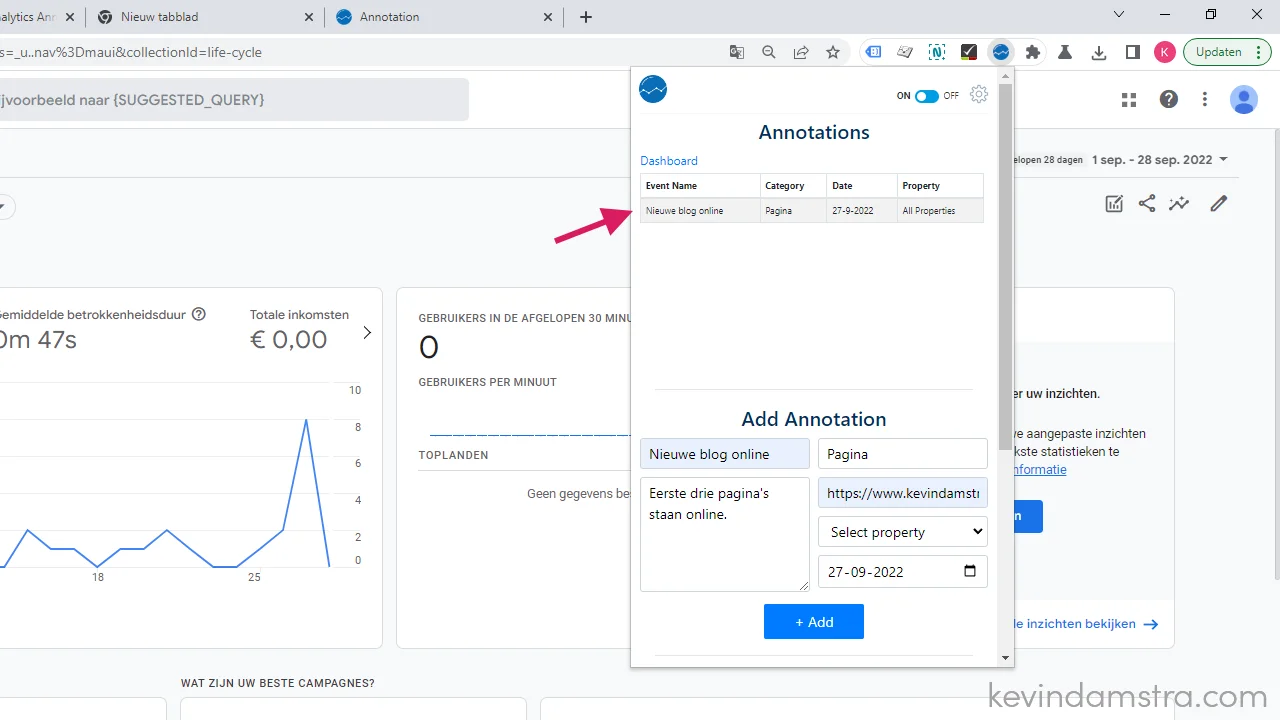1280x720 pixels.
Task: Open a new browser tab with plus
Action: (586, 17)
